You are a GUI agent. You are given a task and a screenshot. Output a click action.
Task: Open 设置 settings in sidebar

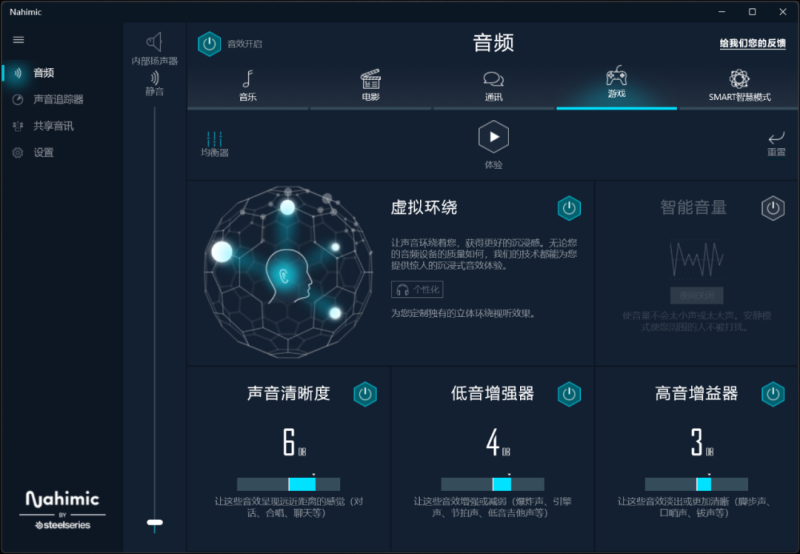[x=43, y=153]
